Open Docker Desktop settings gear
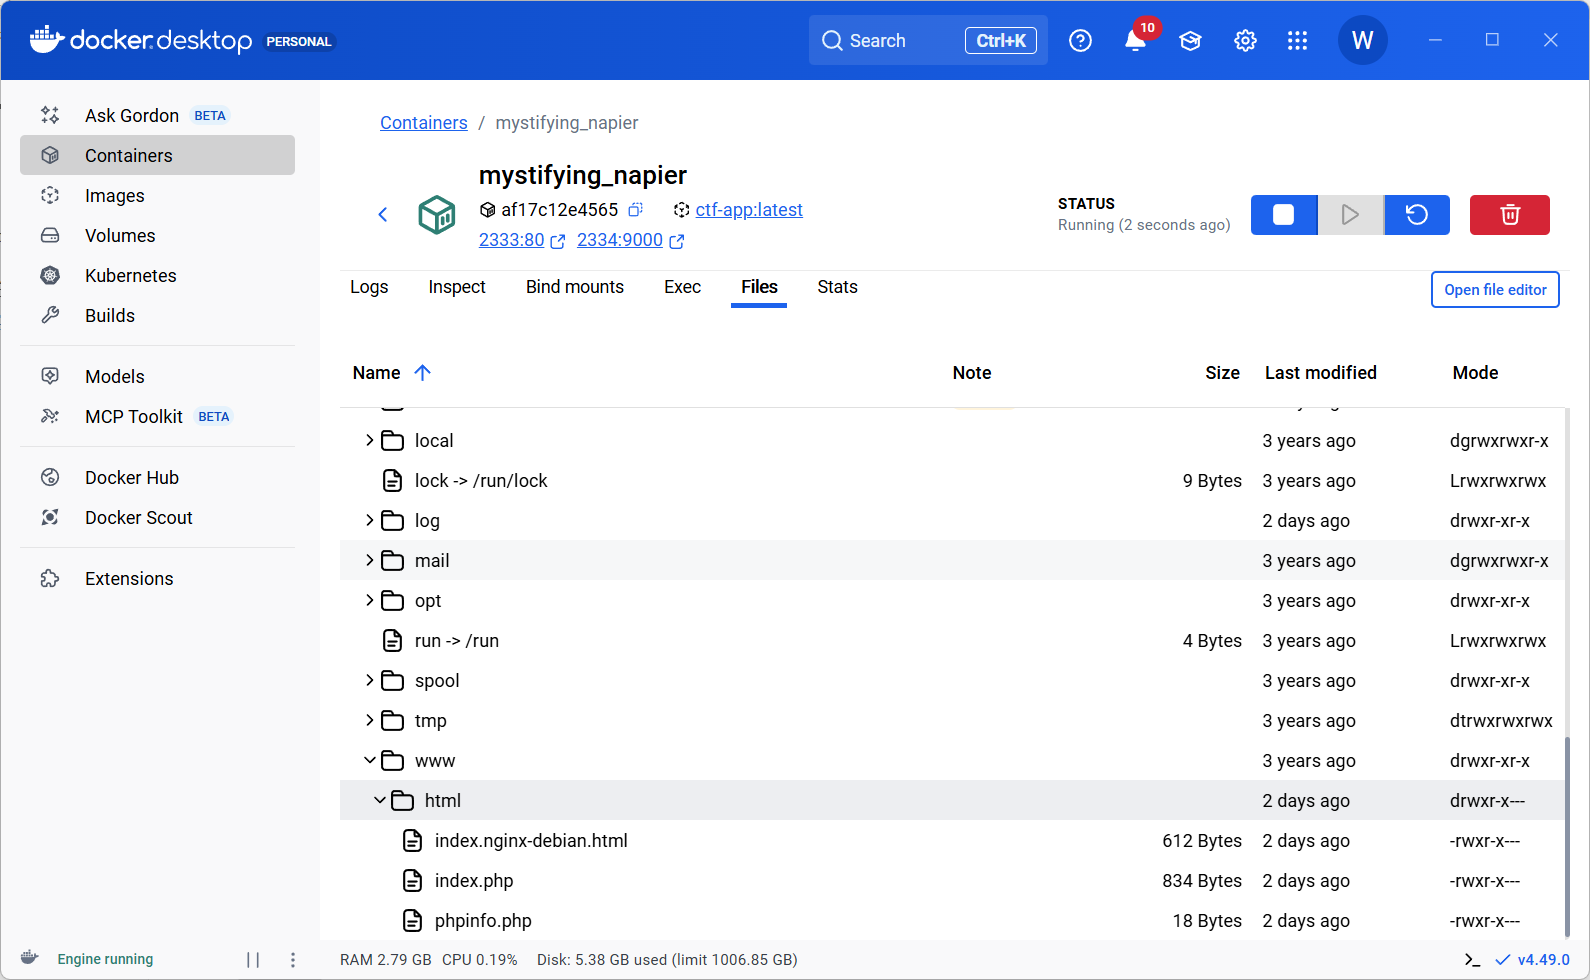Image resolution: width=1590 pixels, height=980 pixels. pyautogui.click(x=1244, y=41)
